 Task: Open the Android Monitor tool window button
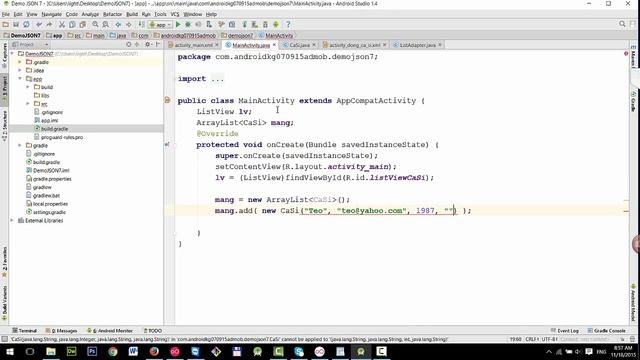point(110,331)
